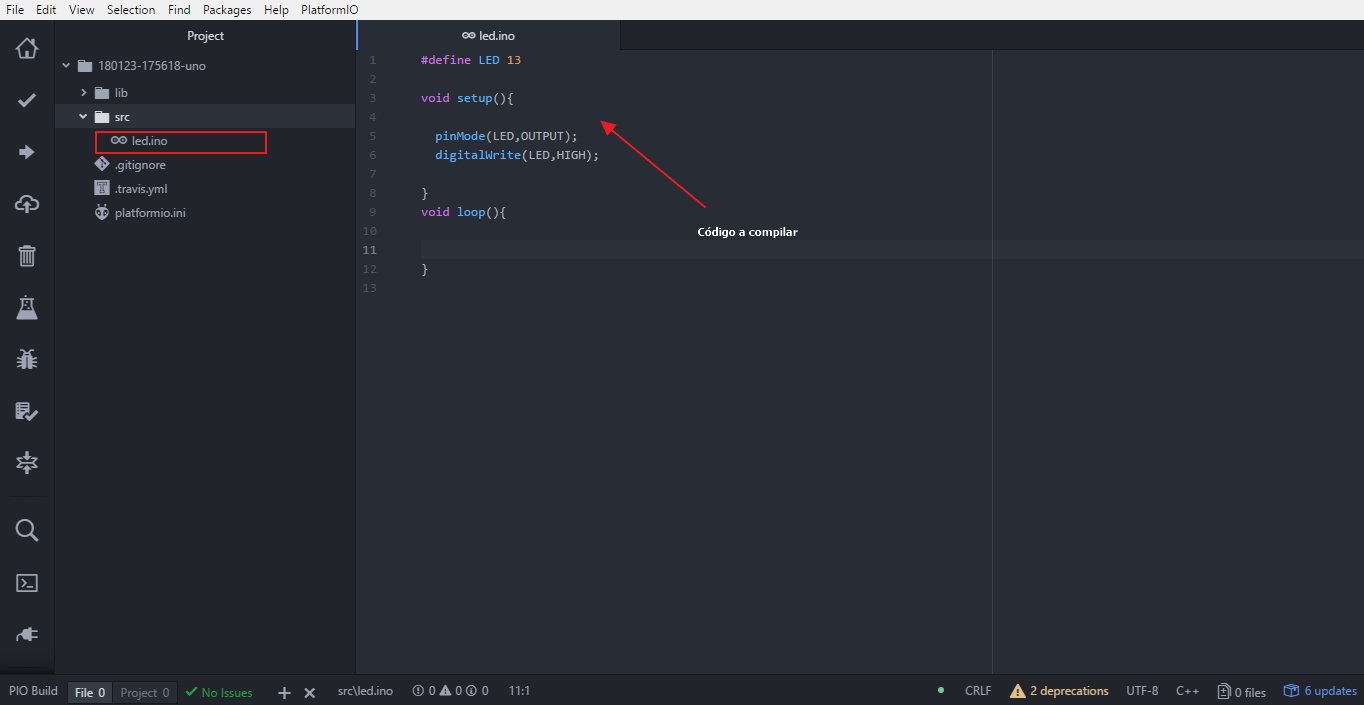The image size is (1364, 705).
Task: Open the Selection menu
Action: (131, 9)
